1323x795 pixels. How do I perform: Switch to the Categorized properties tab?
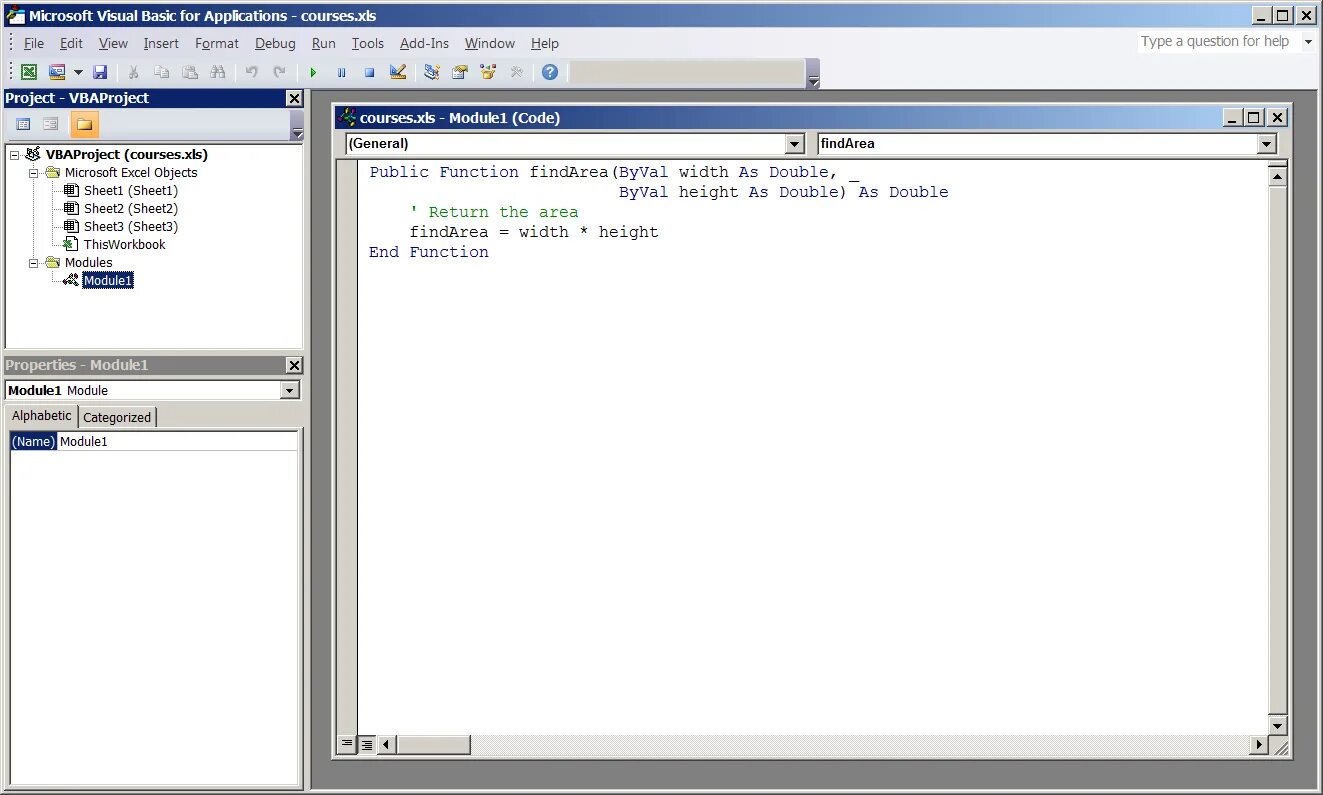click(x=117, y=417)
